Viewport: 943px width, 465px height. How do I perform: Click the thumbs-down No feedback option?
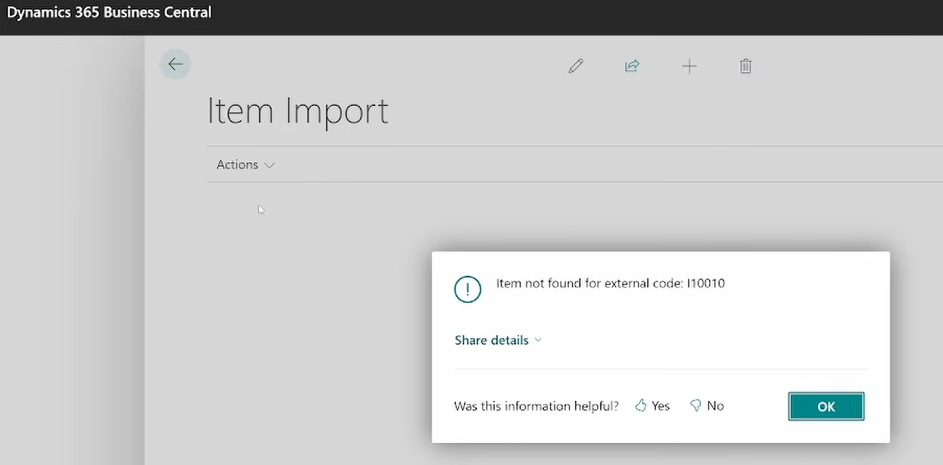click(x=707, y=406)
